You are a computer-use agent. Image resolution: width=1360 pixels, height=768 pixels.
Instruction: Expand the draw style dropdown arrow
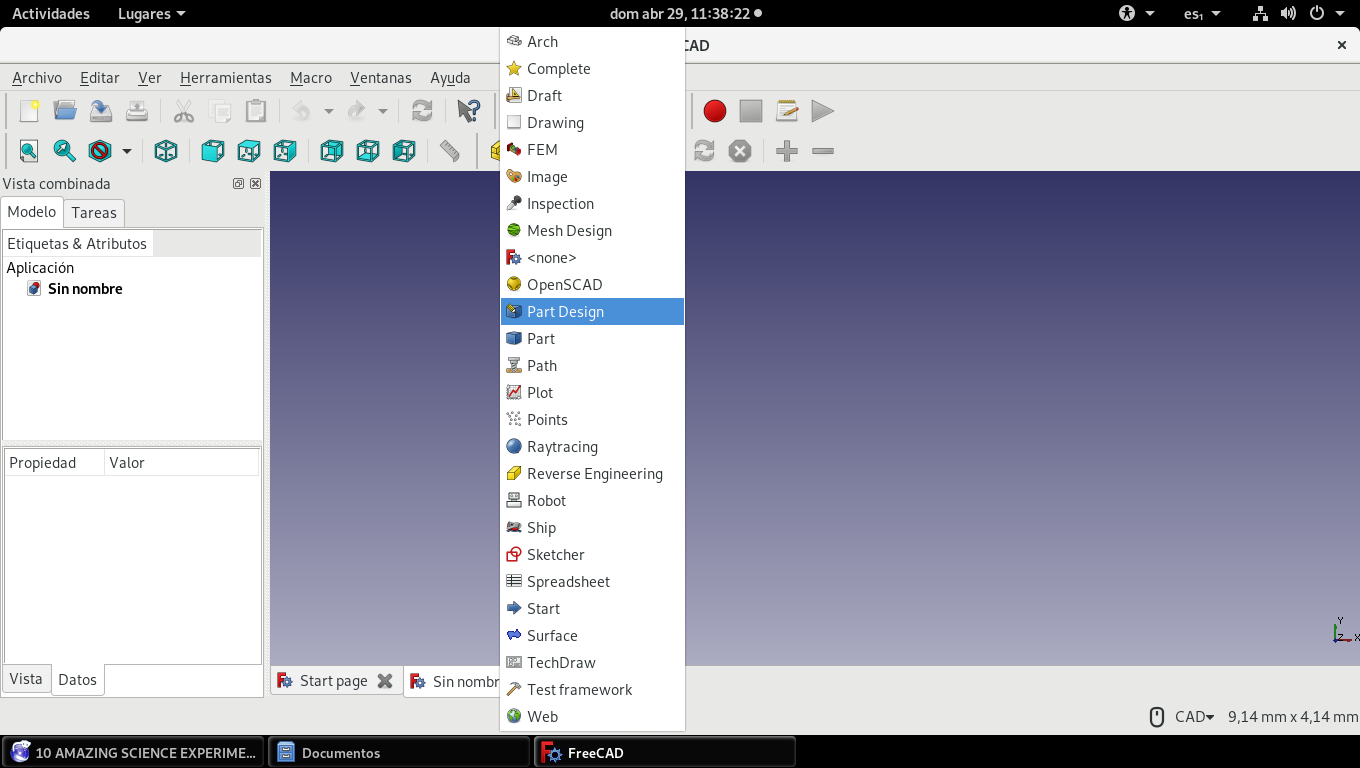click(127, 151)
